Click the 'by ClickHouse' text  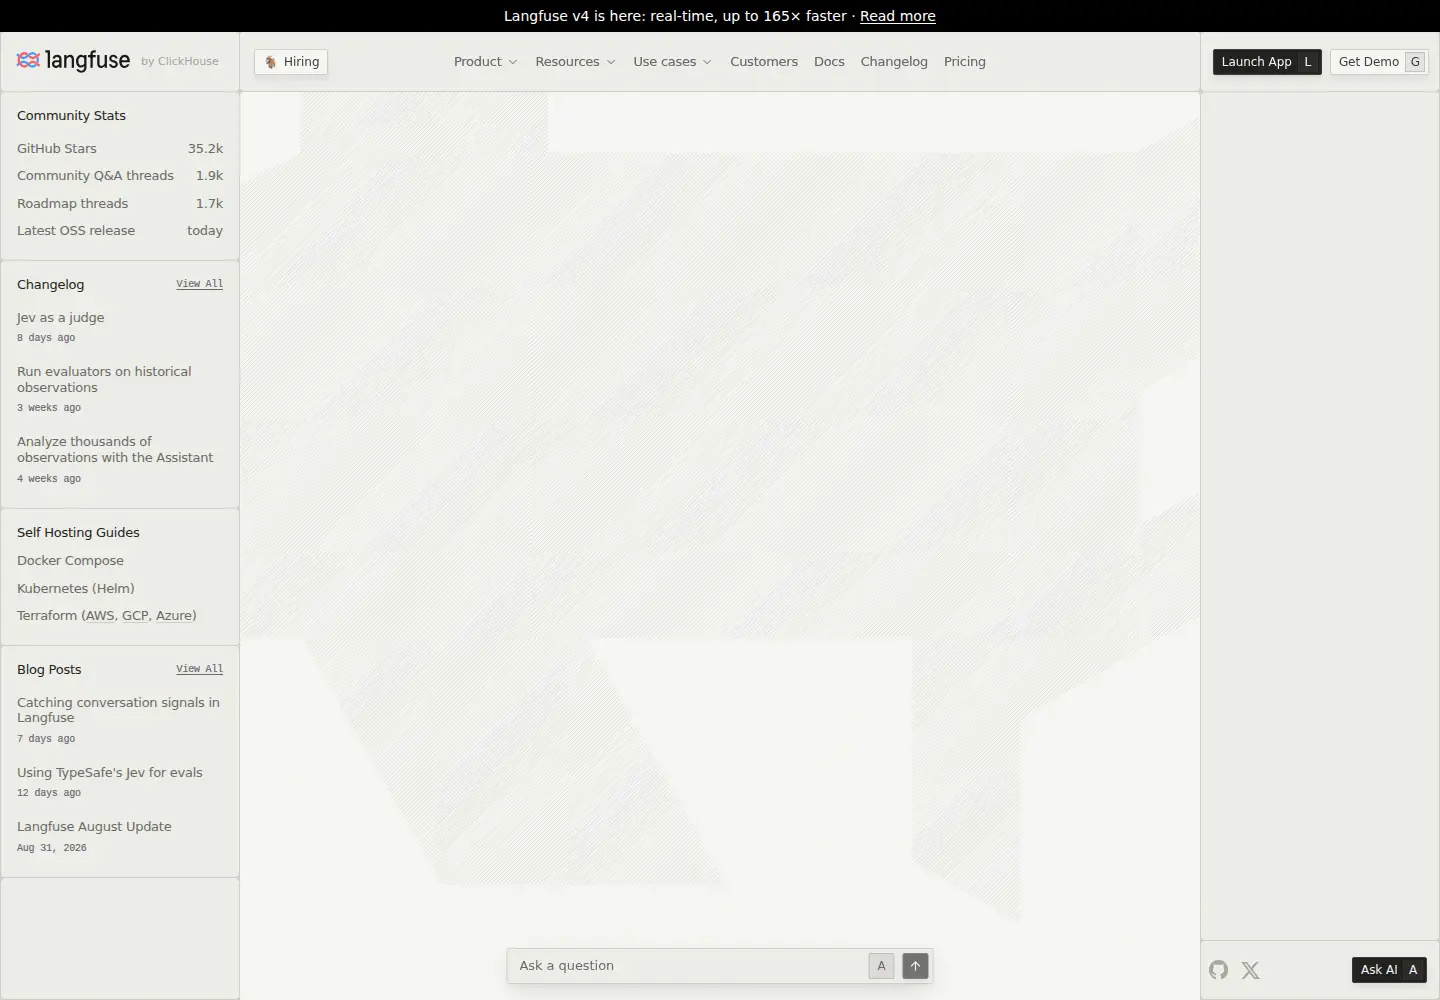click(x=180, y=62)
